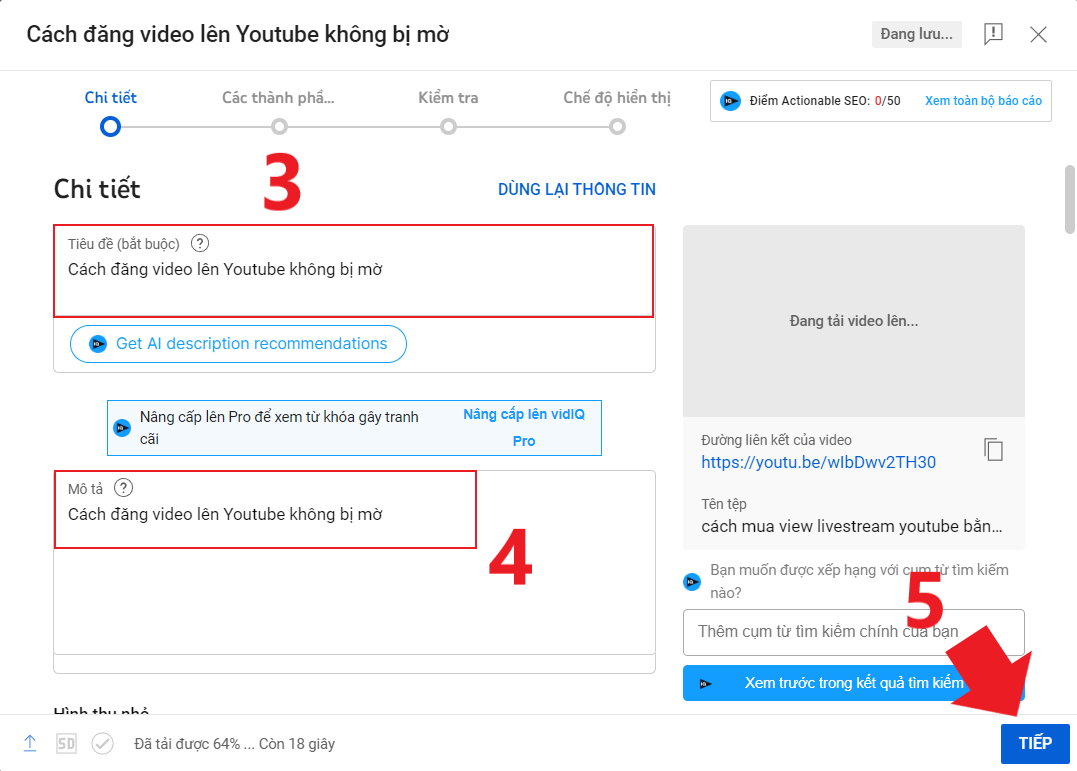The height and width of the screenshot is (771, 1077).
Task: Click Get AI description recommendations button
Action: click(x=238, y=343)
